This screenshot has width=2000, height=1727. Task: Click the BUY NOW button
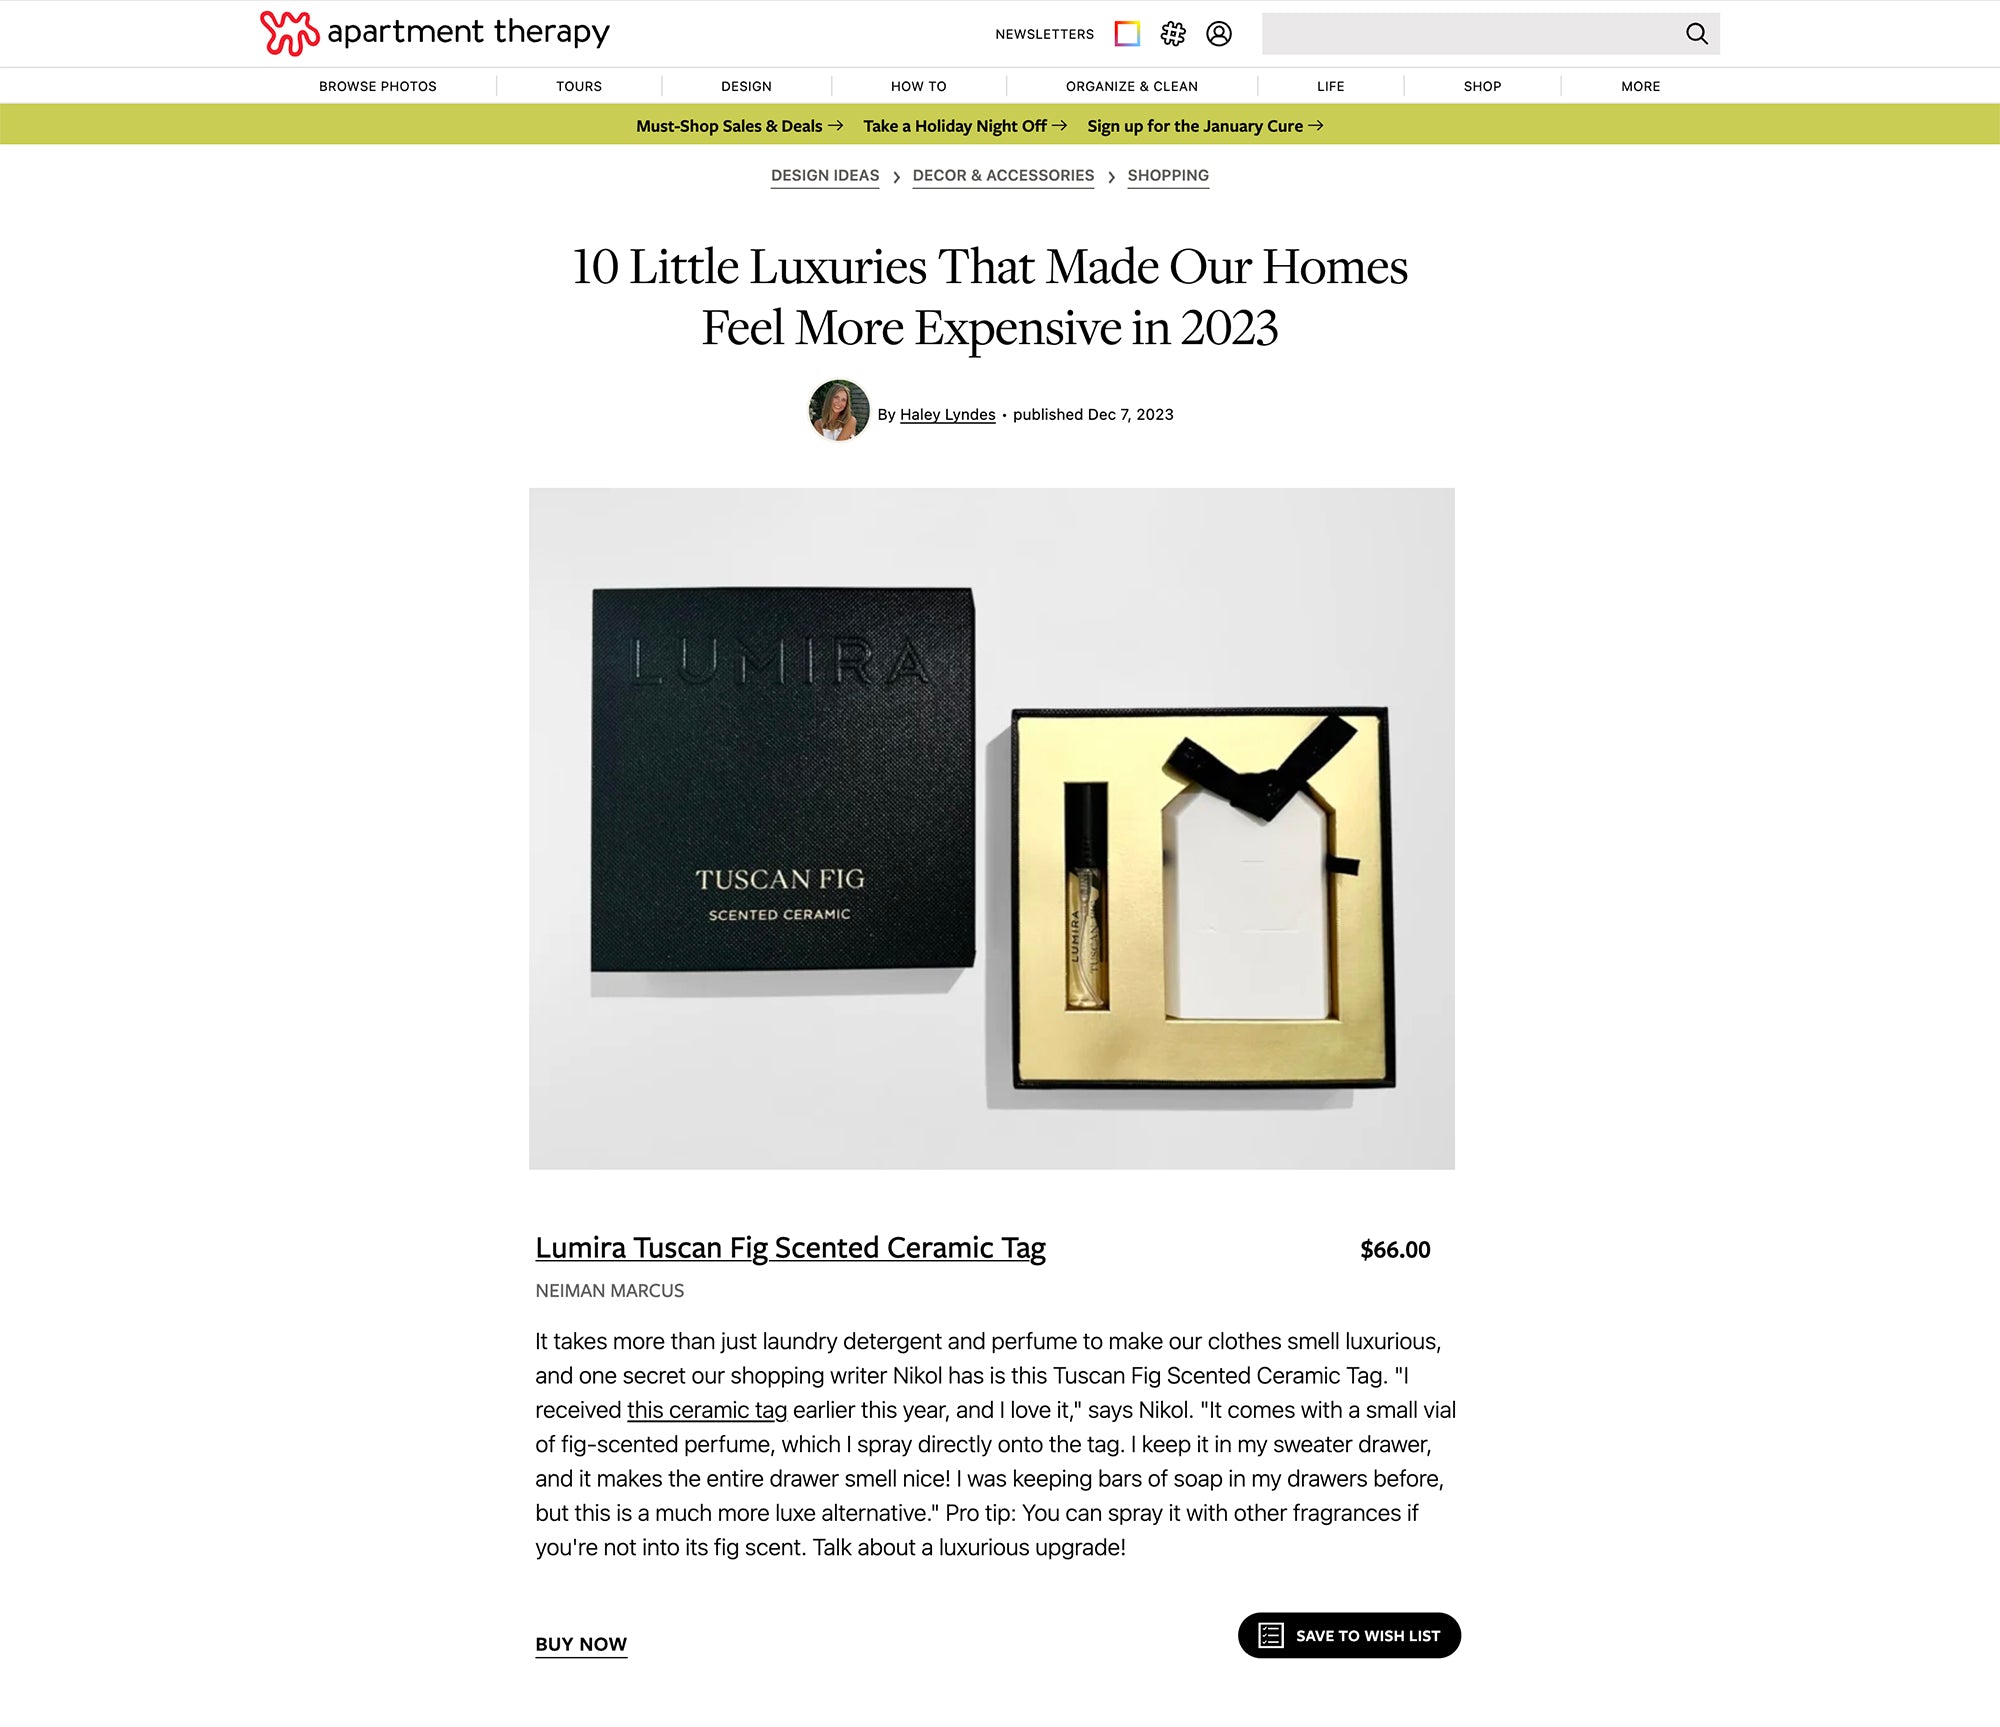tap(580, 1644)
